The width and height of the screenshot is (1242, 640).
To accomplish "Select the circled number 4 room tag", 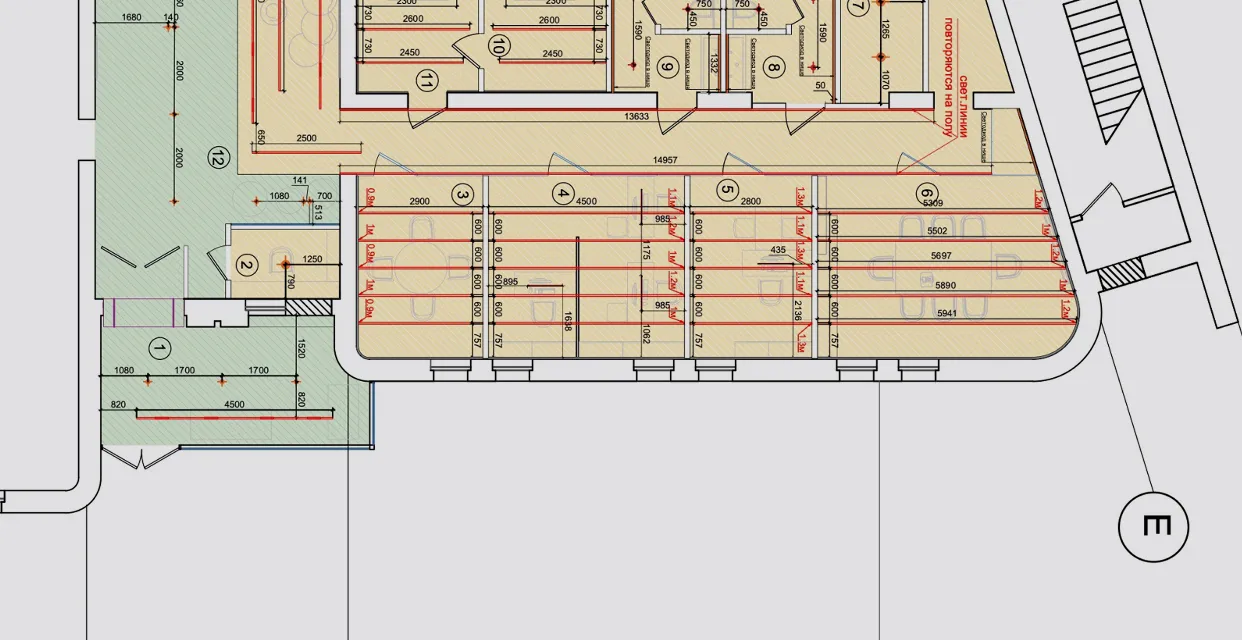I will click(564, 193).
